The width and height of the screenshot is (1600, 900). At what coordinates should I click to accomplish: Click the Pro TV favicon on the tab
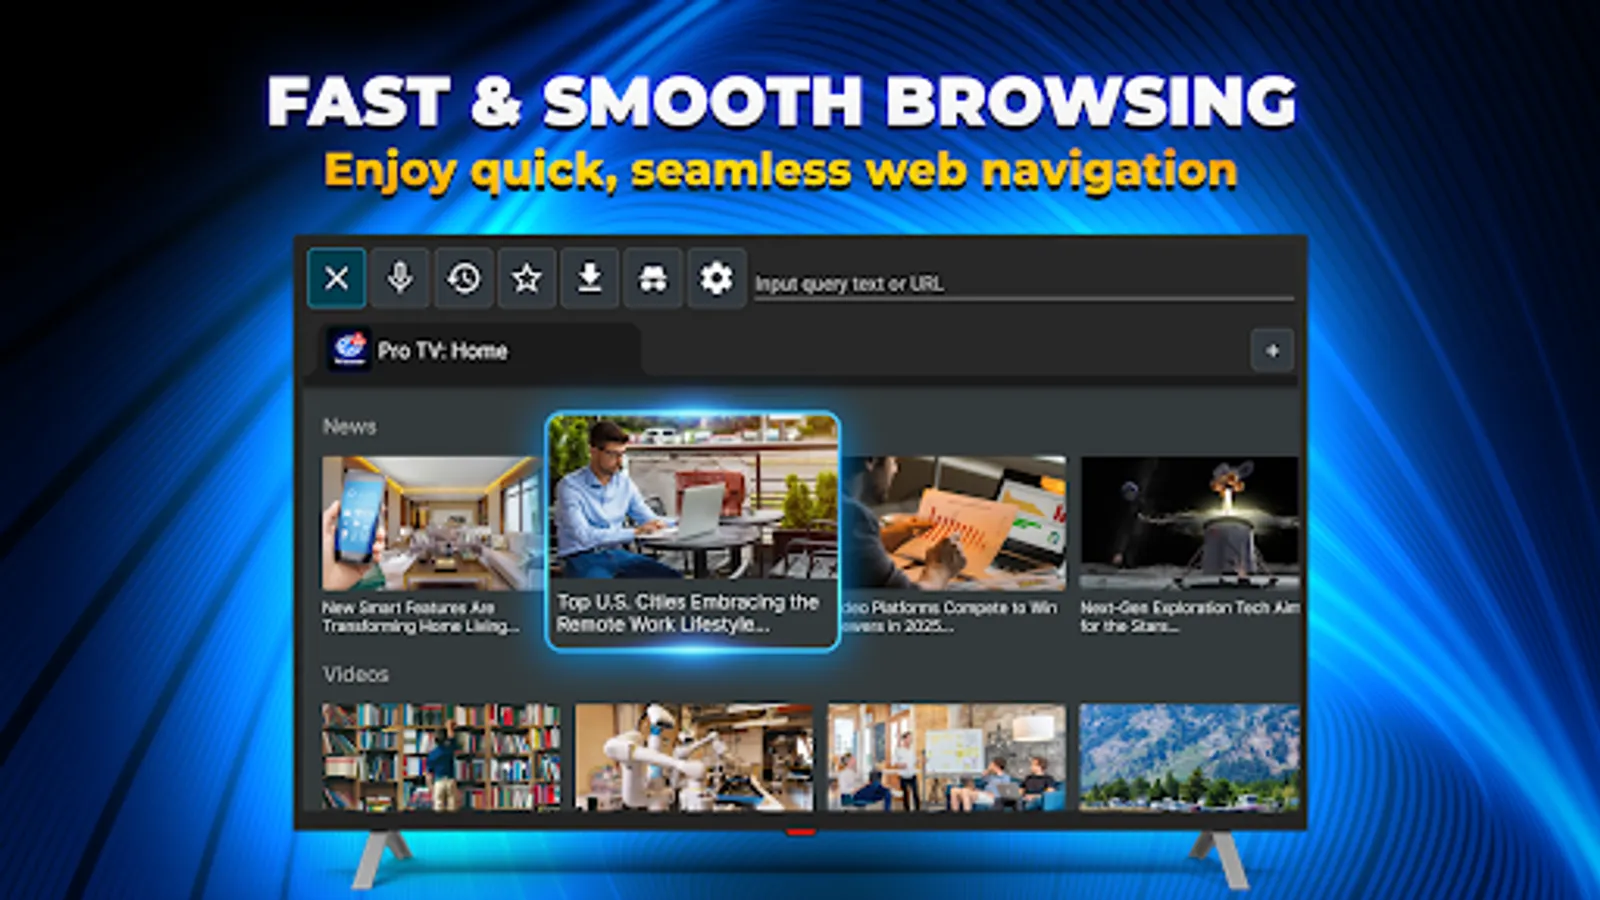point(350,350)
